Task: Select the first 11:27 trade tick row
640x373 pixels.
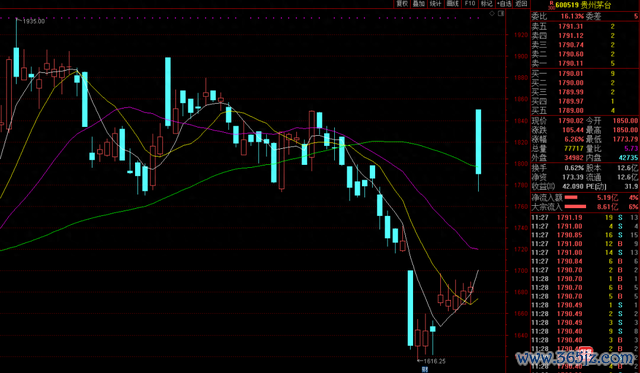Action: [x=585, y=218]
